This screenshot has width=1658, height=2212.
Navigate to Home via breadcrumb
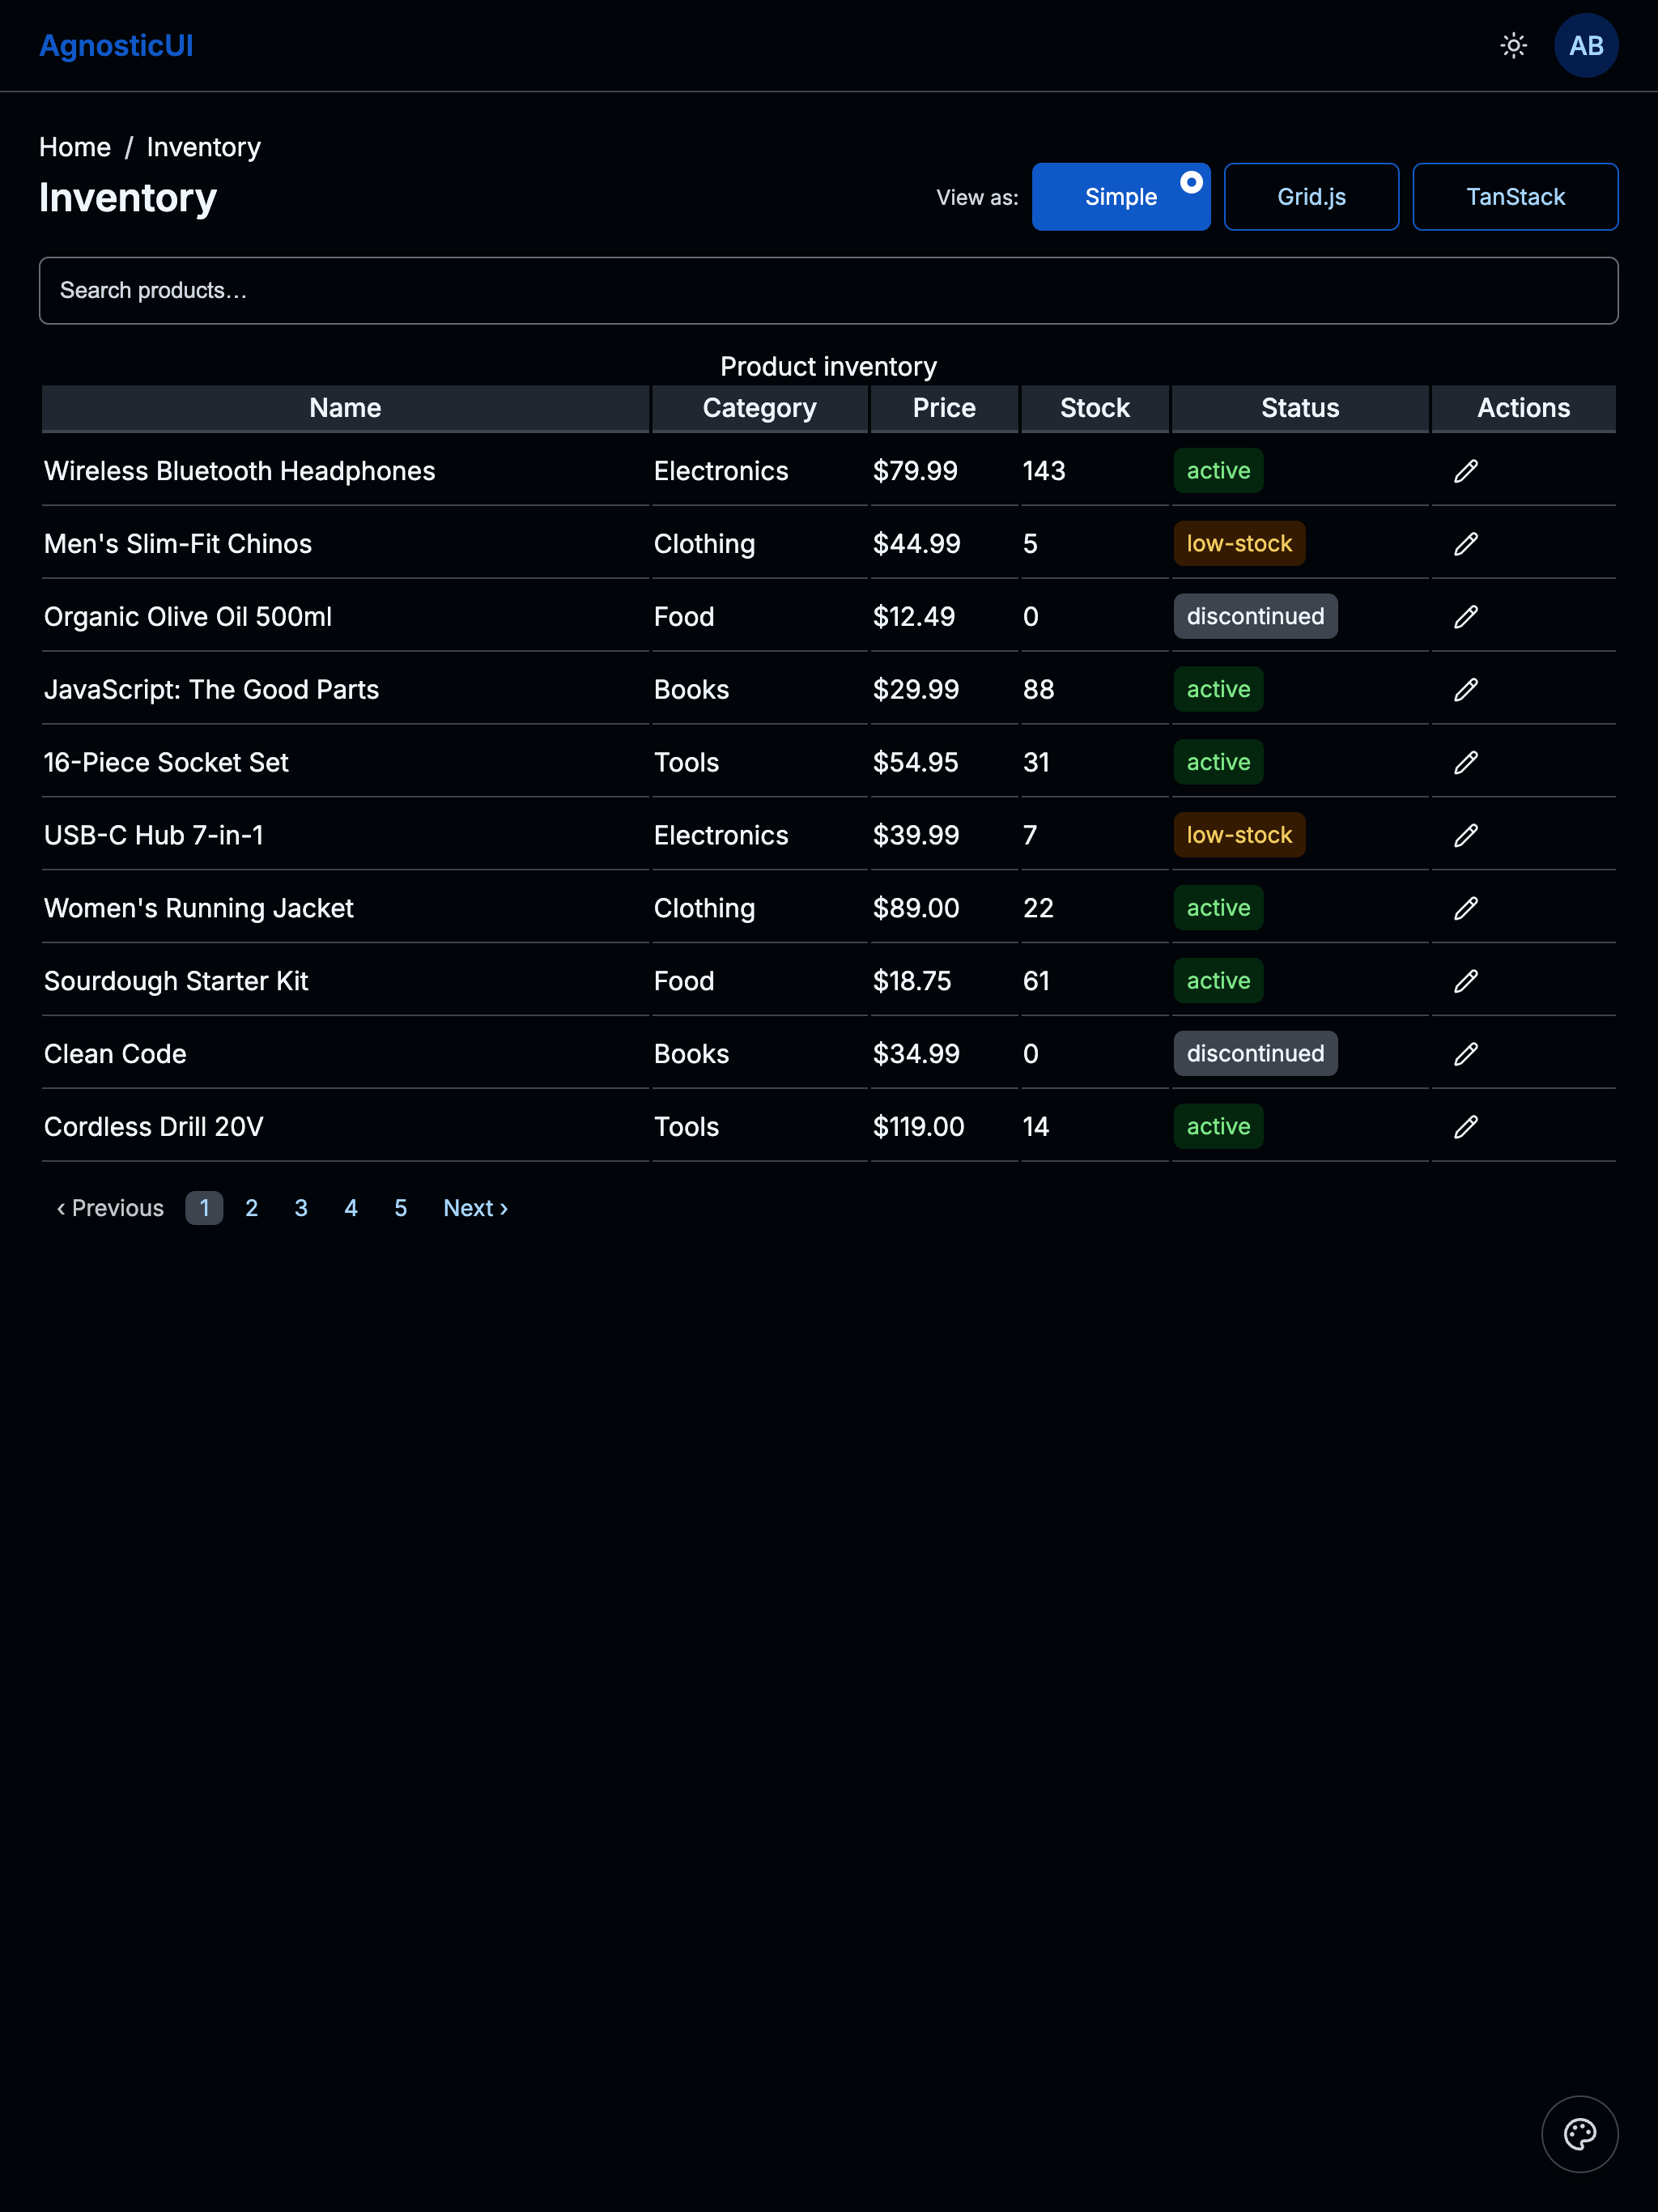click(x=75, y=146)
